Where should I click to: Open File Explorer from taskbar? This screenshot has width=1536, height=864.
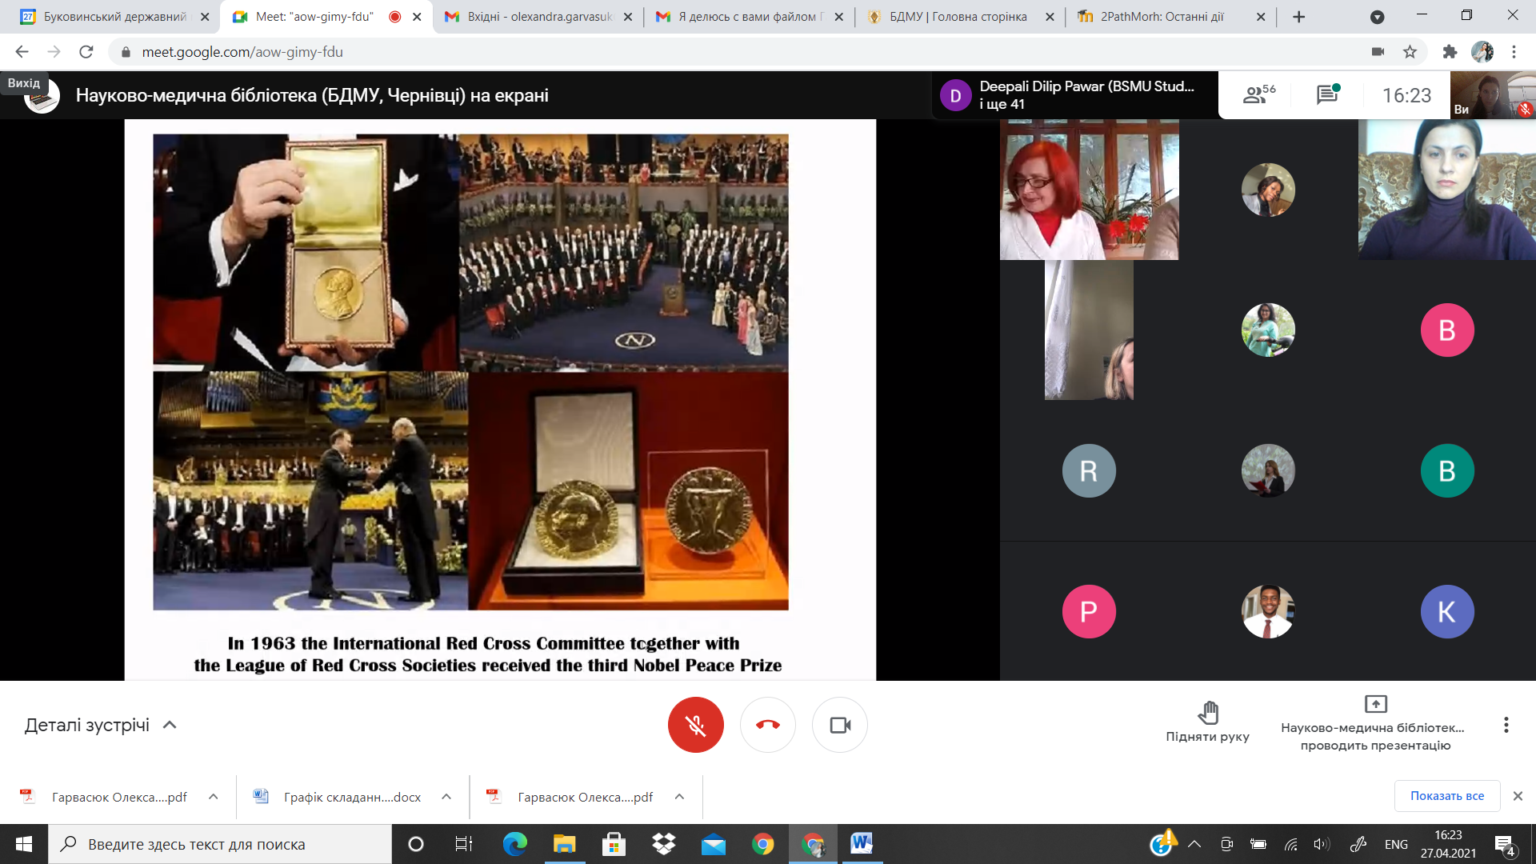pos(564,844)
